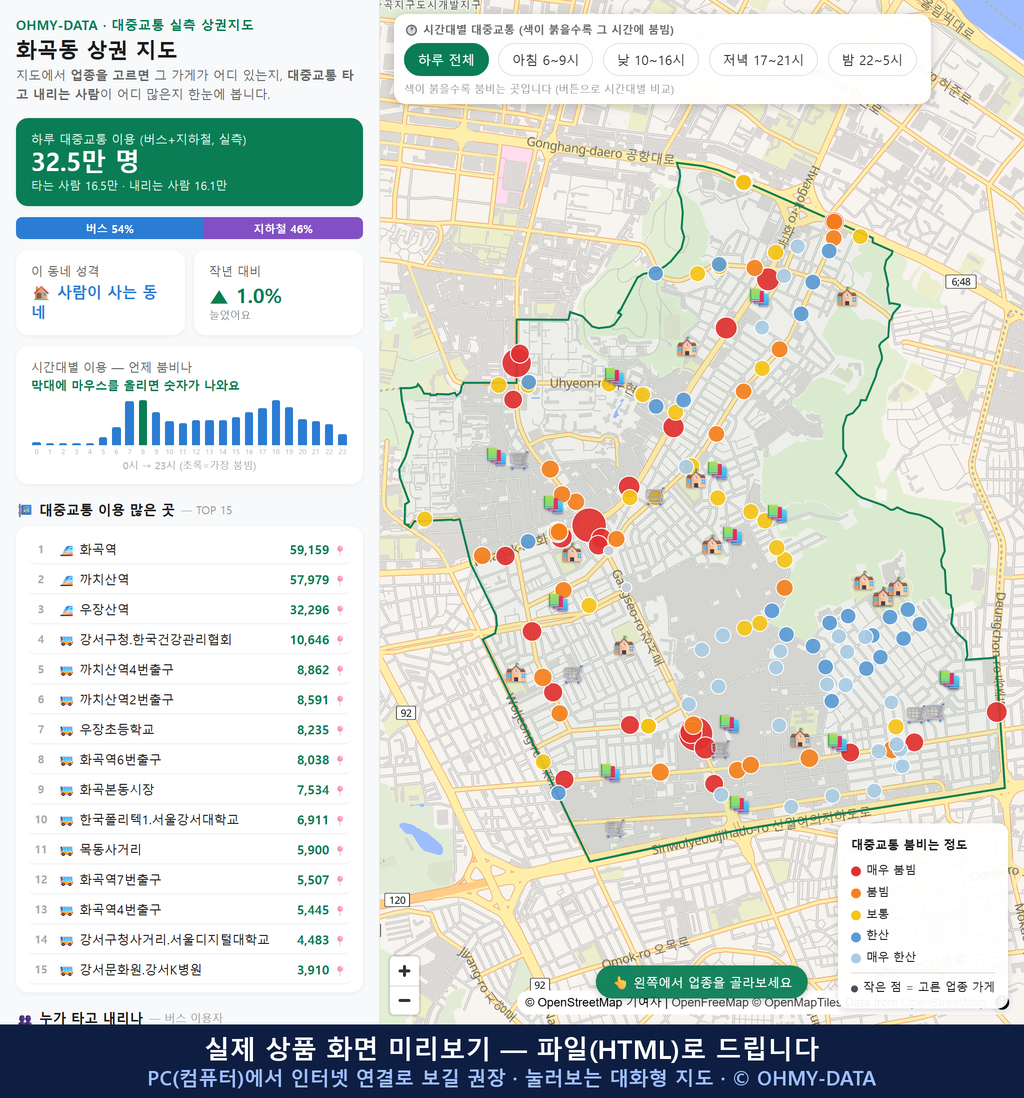Viewport: 1024px width, 1098px height.
Task: Click the pin icon for 까치산역2번출구
Action: (x=340, y=700)
